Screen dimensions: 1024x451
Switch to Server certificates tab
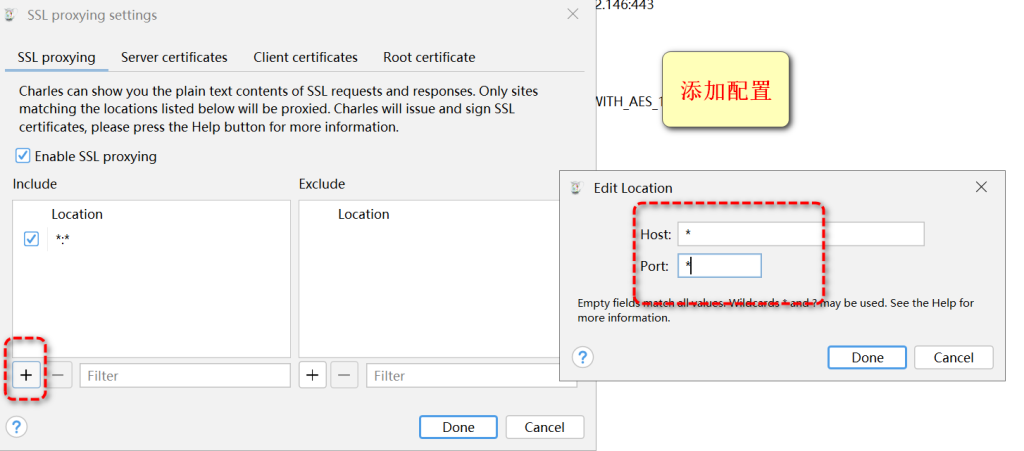point(174,57)
